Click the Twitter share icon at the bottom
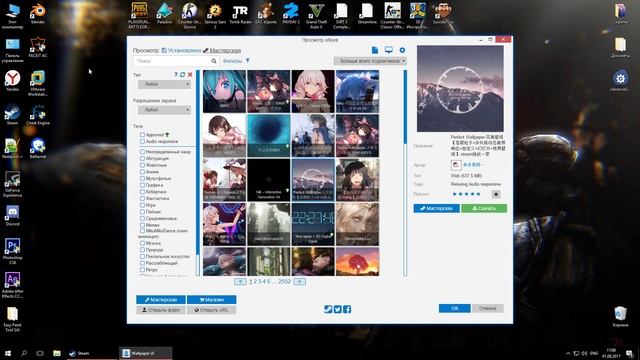The height and width of the screenshot is (360, 640). click(x=338, y=309)
